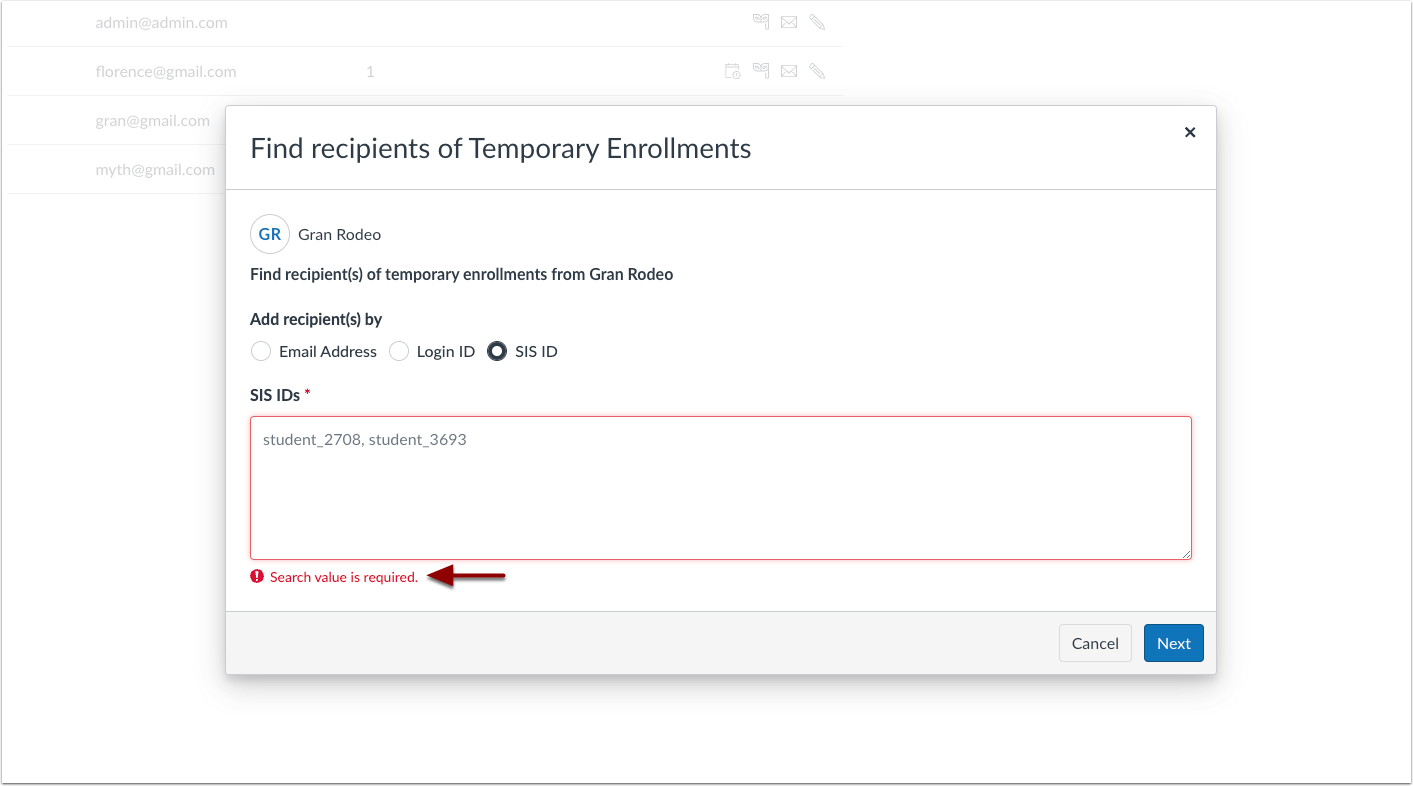Click the pencil edit icon for florence@gmail.com
The height and width of the screenshot is (786, 1413).
[817, 71]
